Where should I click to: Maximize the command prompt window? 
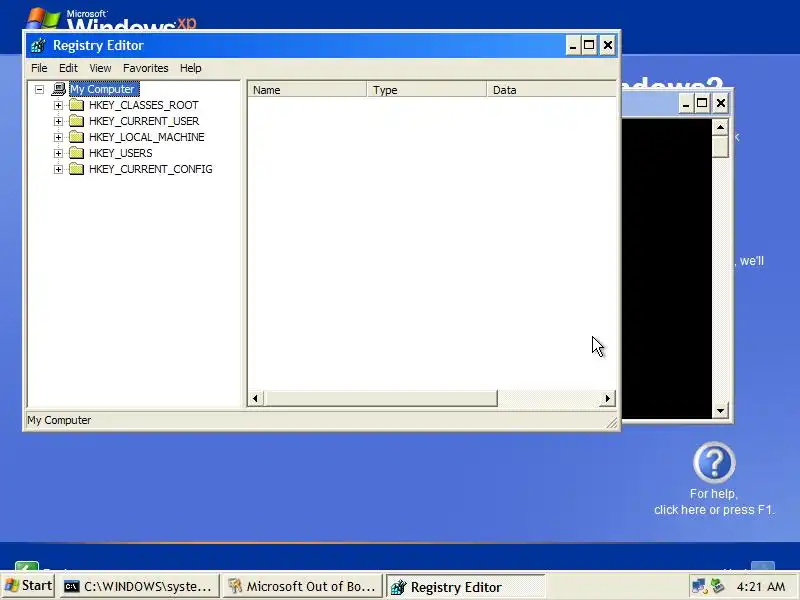click(x=703, y=104)
